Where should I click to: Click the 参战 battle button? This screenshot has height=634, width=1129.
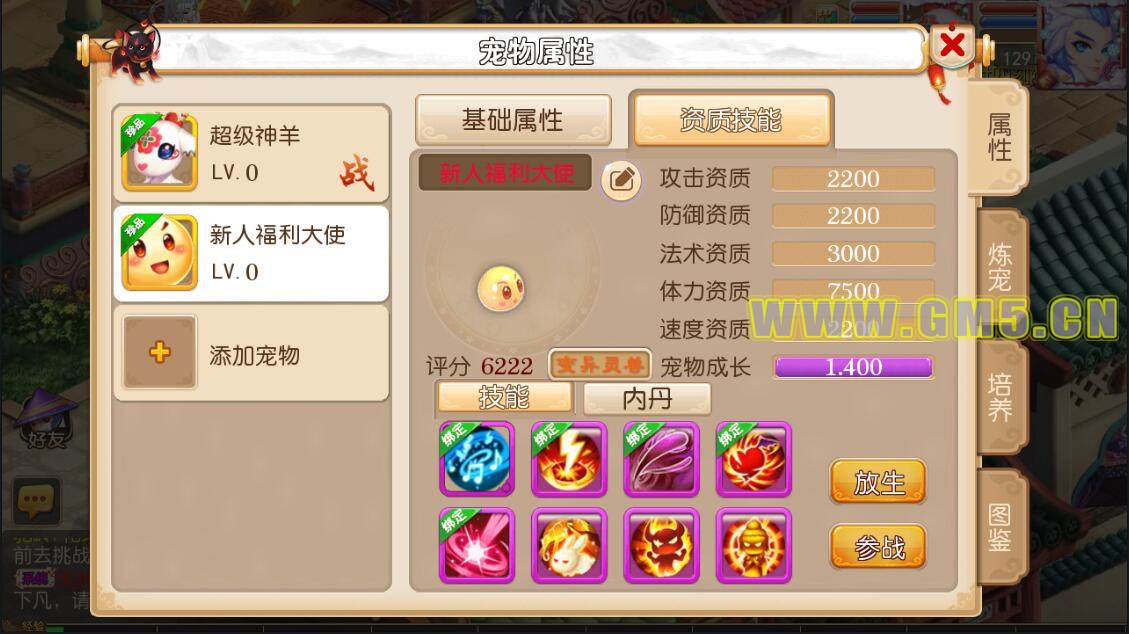[x=878, y=547]
